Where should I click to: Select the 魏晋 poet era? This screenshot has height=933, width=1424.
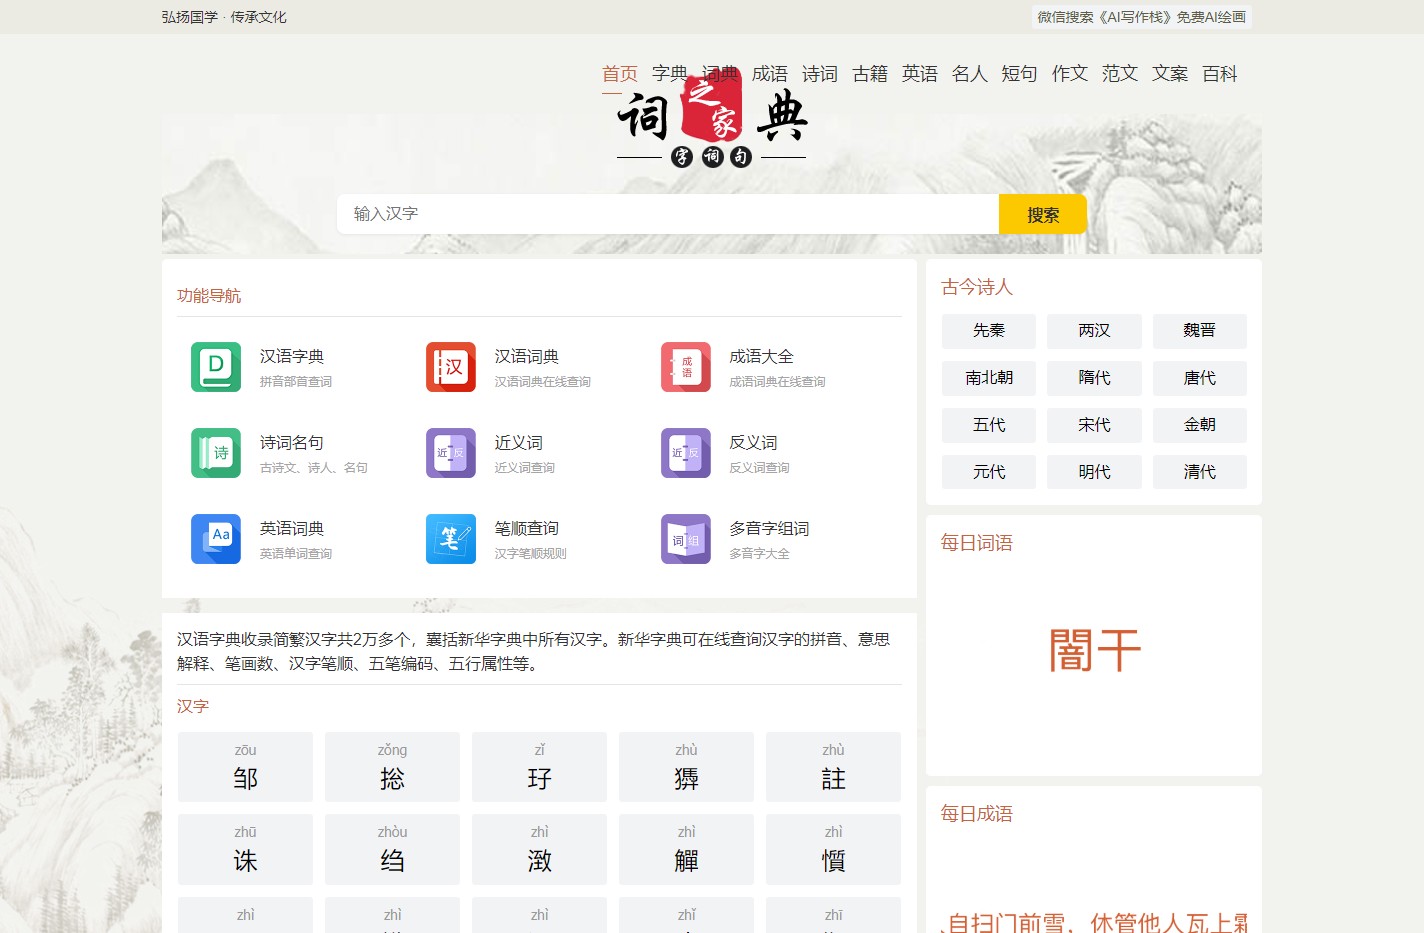tap(1200, 331)
